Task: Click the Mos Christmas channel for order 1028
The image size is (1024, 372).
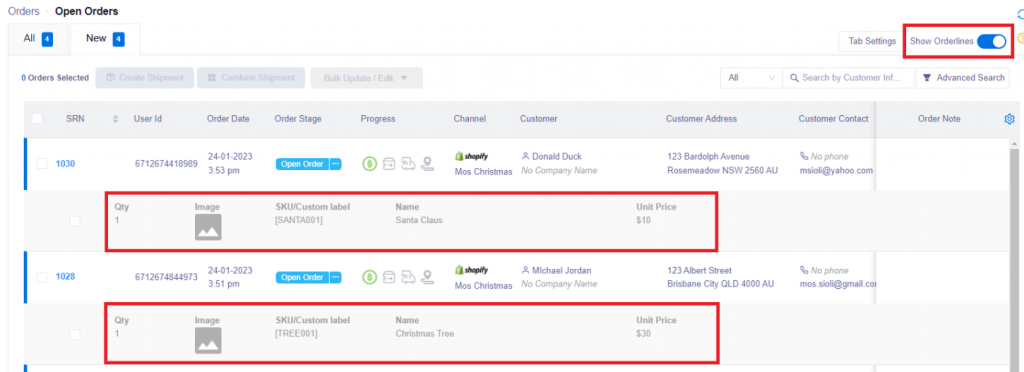Action: tap(484, 285)
